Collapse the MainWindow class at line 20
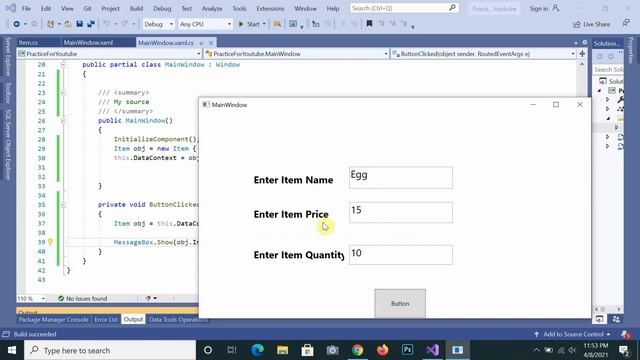The width and height of the screenshot is (640, 360). (63, 64)
